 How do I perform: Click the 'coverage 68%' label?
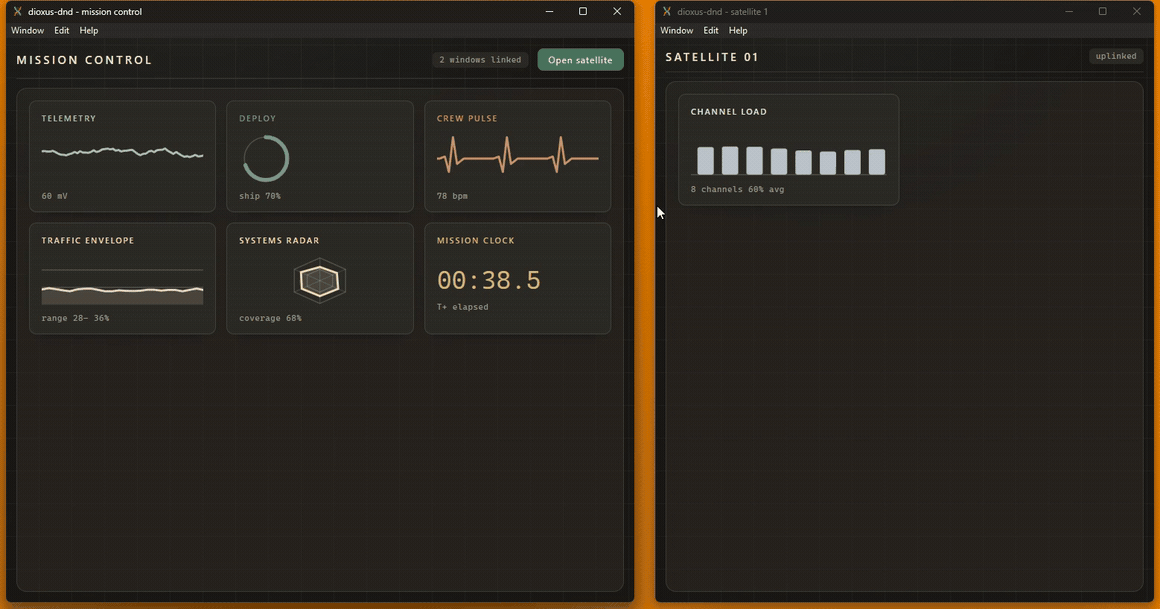pyautogui.click(x=270, y=318)
